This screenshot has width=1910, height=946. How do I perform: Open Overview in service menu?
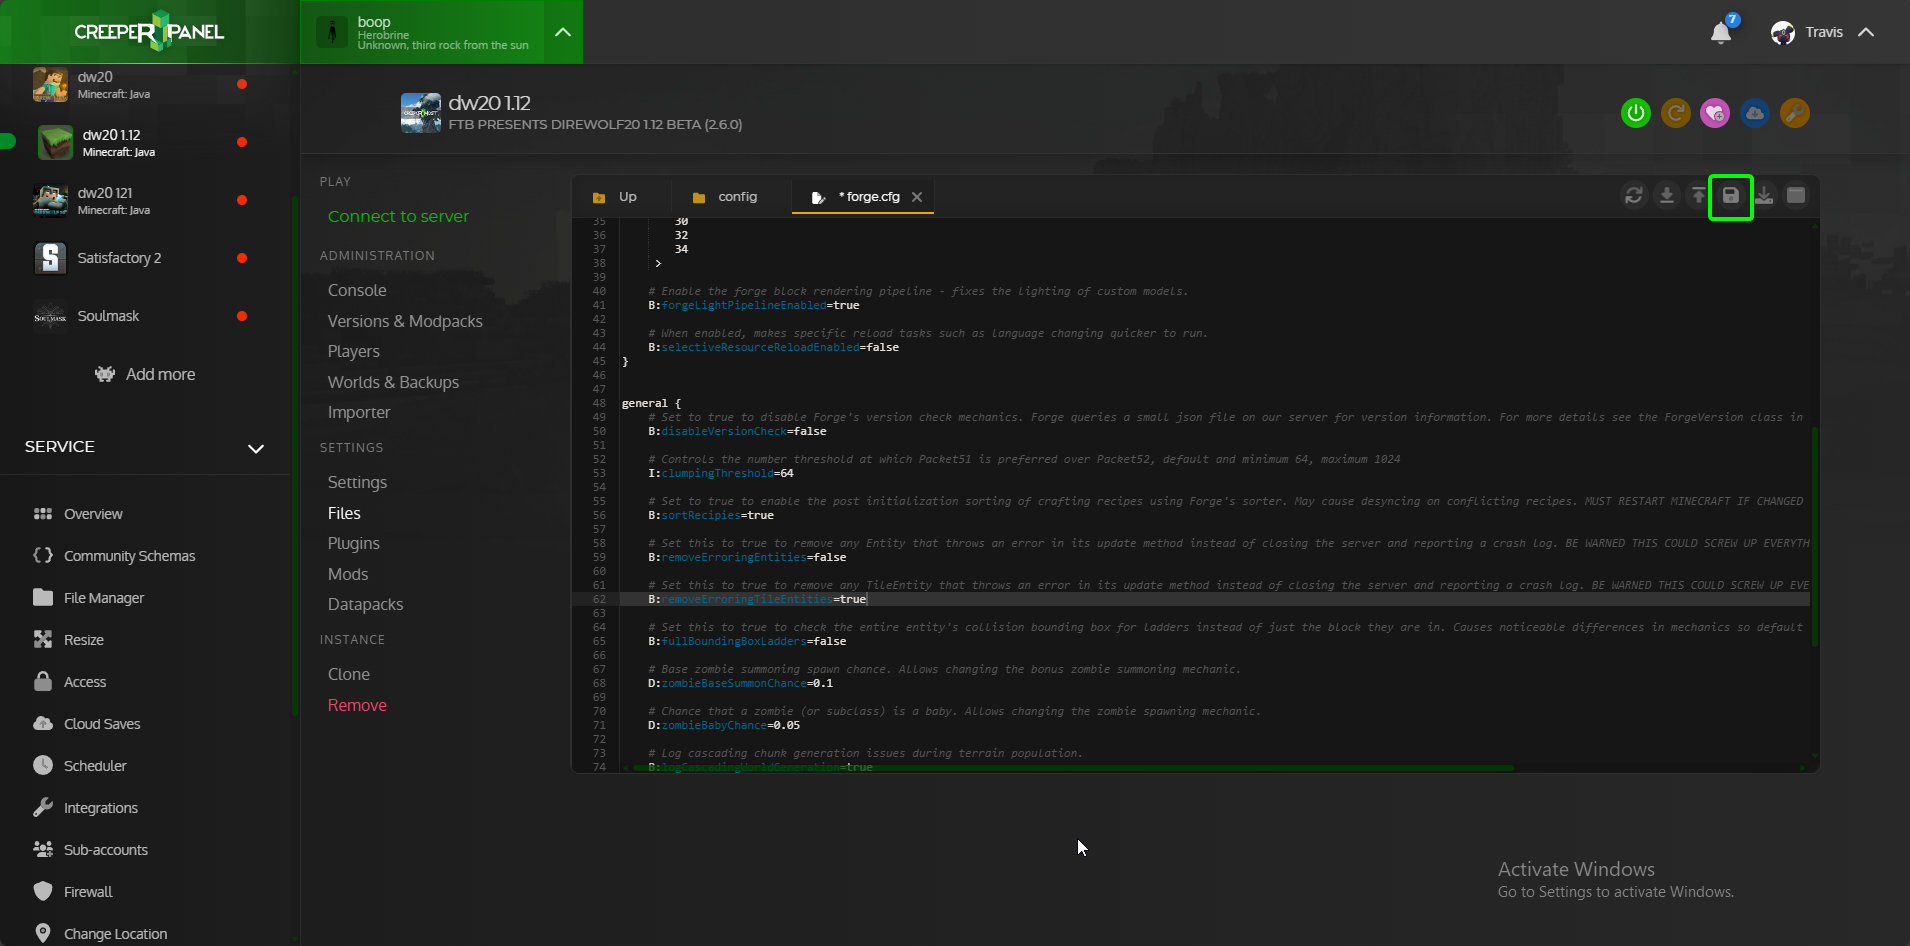[92, 514]
